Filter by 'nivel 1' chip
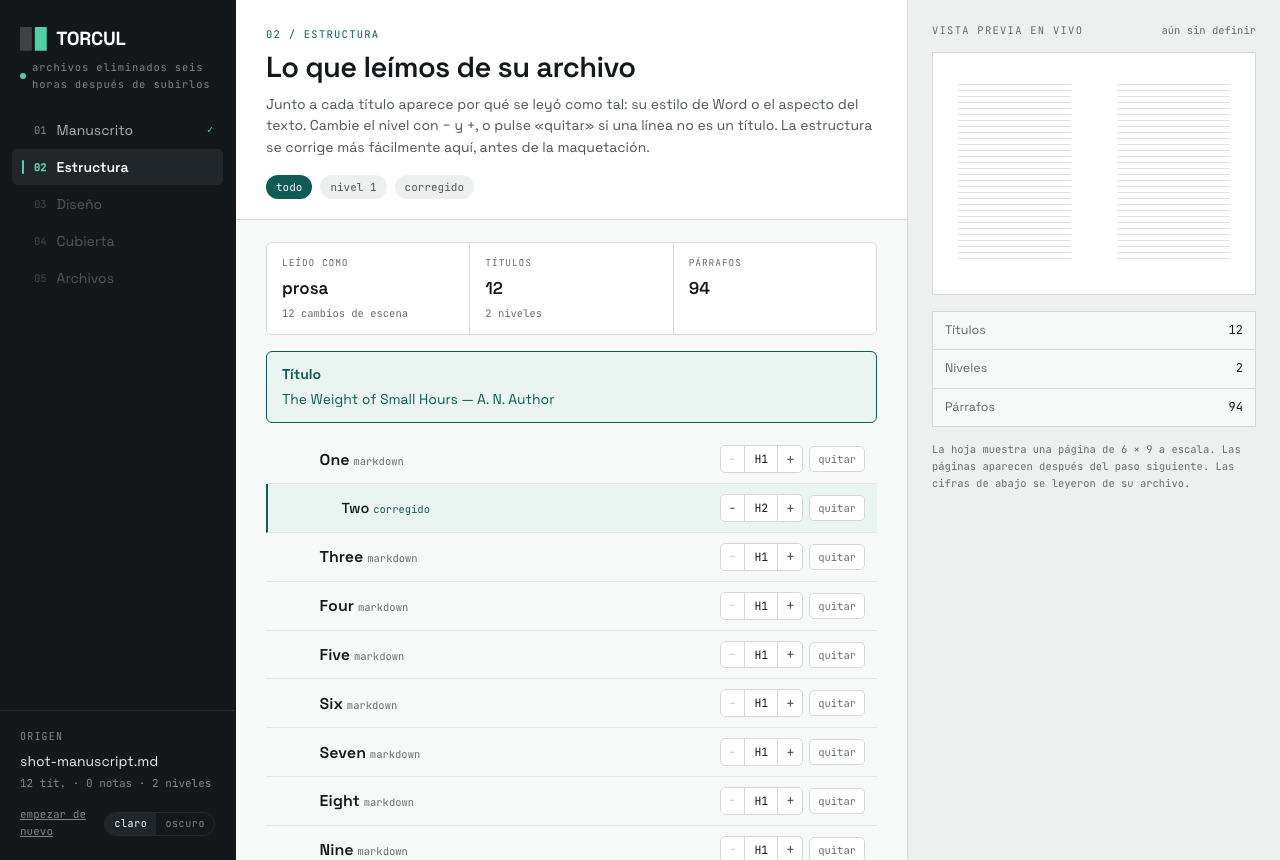Screen dimensions: 1280x860 pos(353,187)
